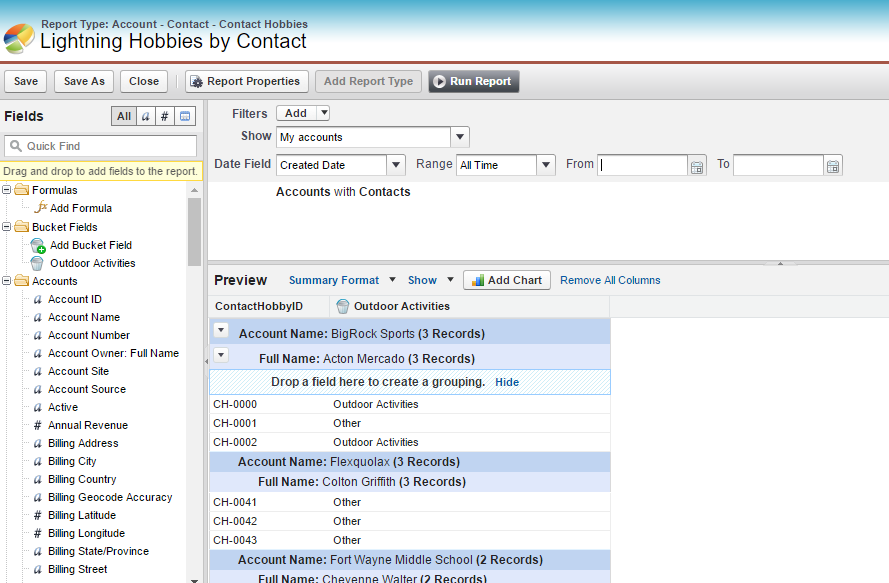Image resolution: width=889 pixels, height=583 pixels.
Task: Select Billing Geocode Accuracy field
Action: click(x=110, y=497)
